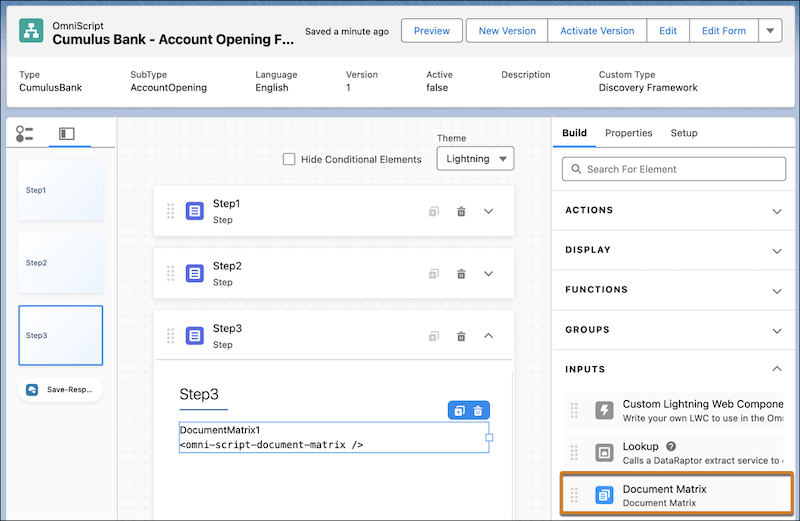Click the Lookup help question mark icon
This screenshot has height=521, width=800.
click(671, 446)
